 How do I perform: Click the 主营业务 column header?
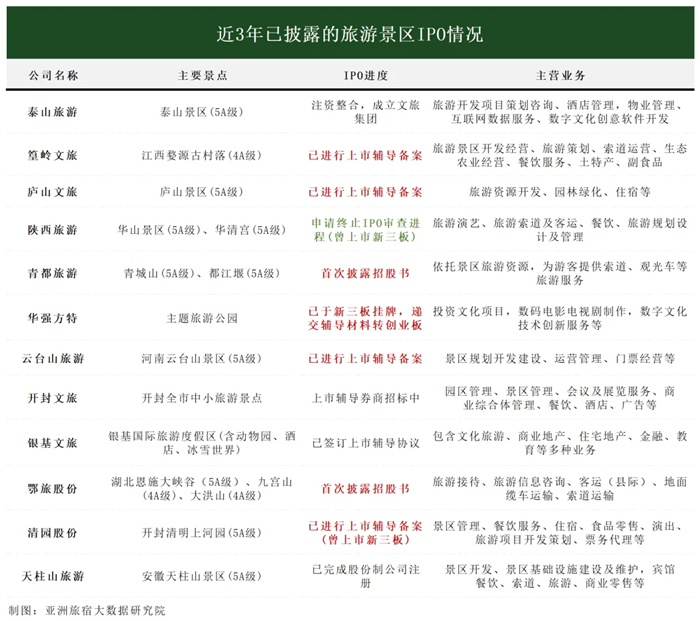(560, 75)
